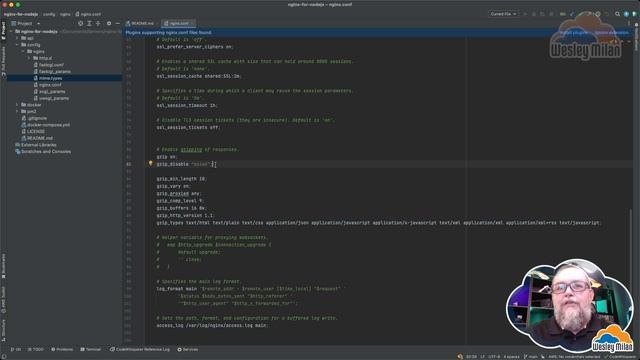
Task: Click line number 82 in gutter
Action: pos(129,164)
